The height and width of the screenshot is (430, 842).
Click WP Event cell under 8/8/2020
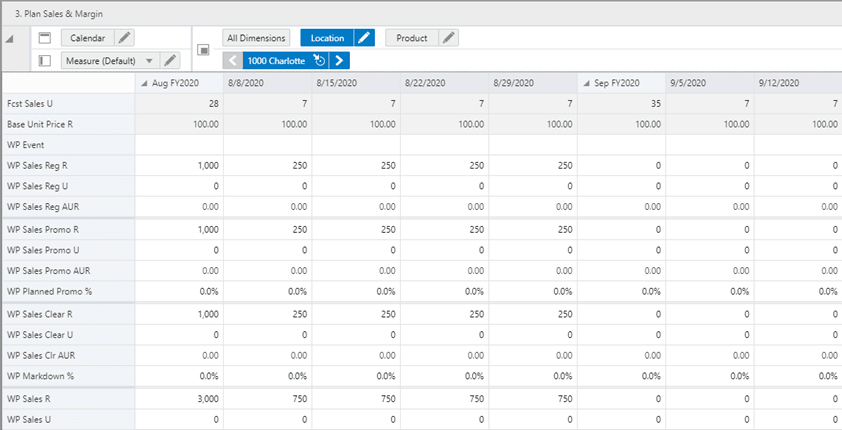click(267, 145)
